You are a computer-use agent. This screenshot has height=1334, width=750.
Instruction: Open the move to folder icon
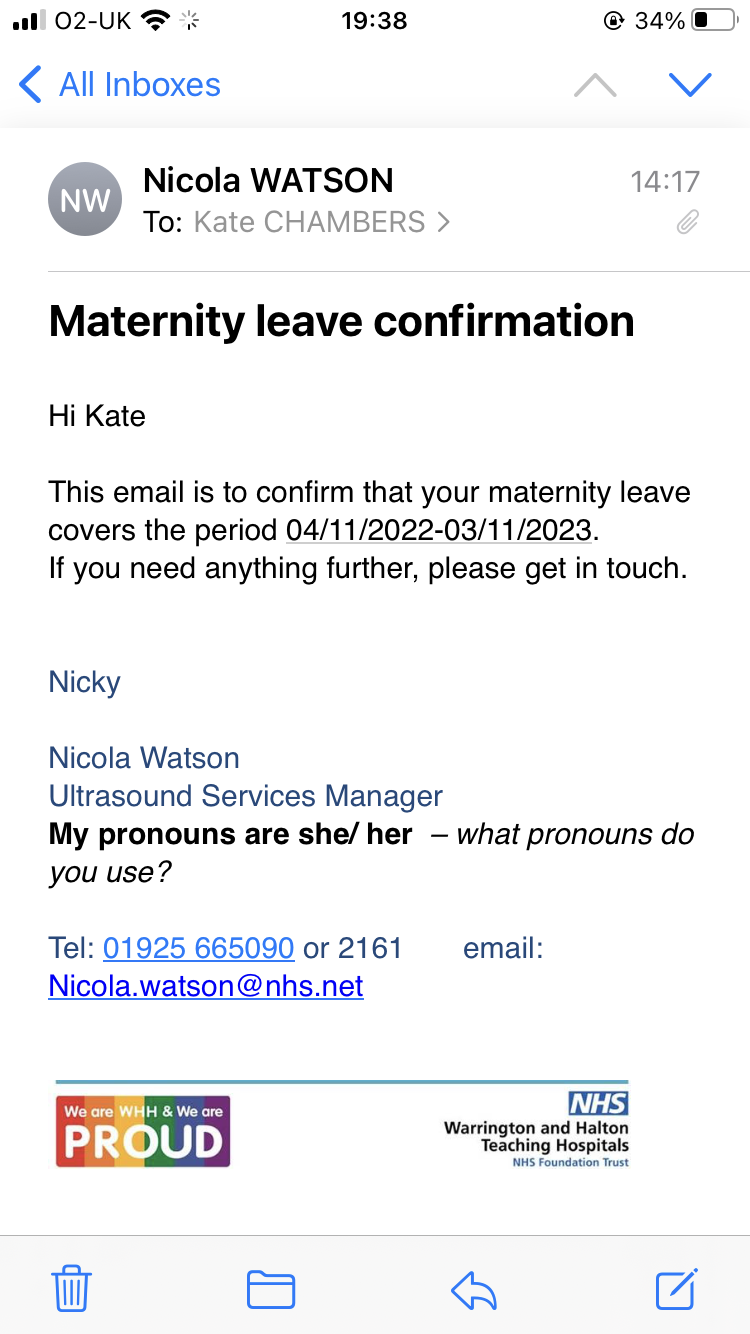270,1289
